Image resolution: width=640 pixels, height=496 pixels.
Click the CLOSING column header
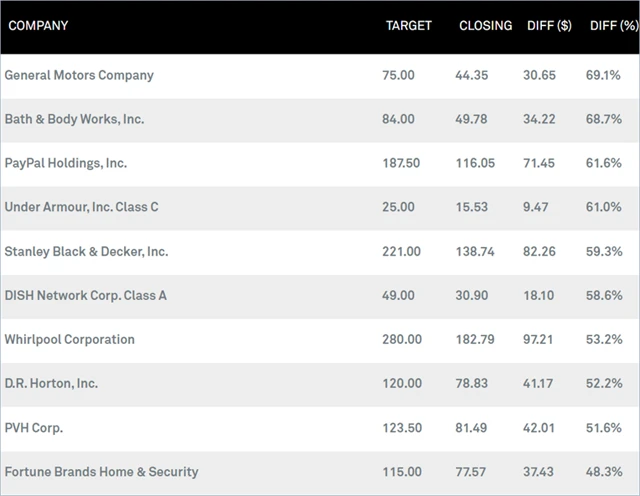pos(485,26)
